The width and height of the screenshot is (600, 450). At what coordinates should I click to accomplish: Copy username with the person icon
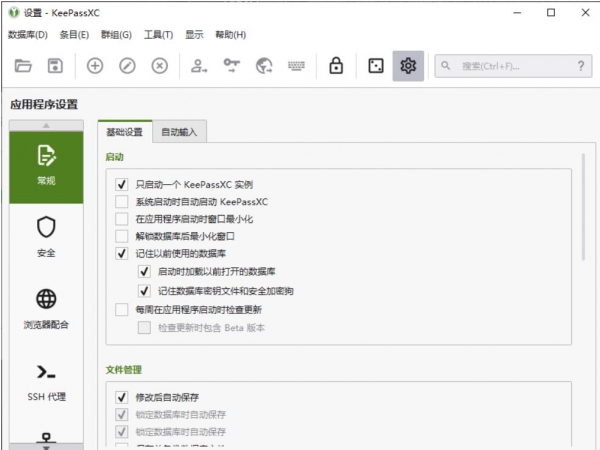click(199, 66)
